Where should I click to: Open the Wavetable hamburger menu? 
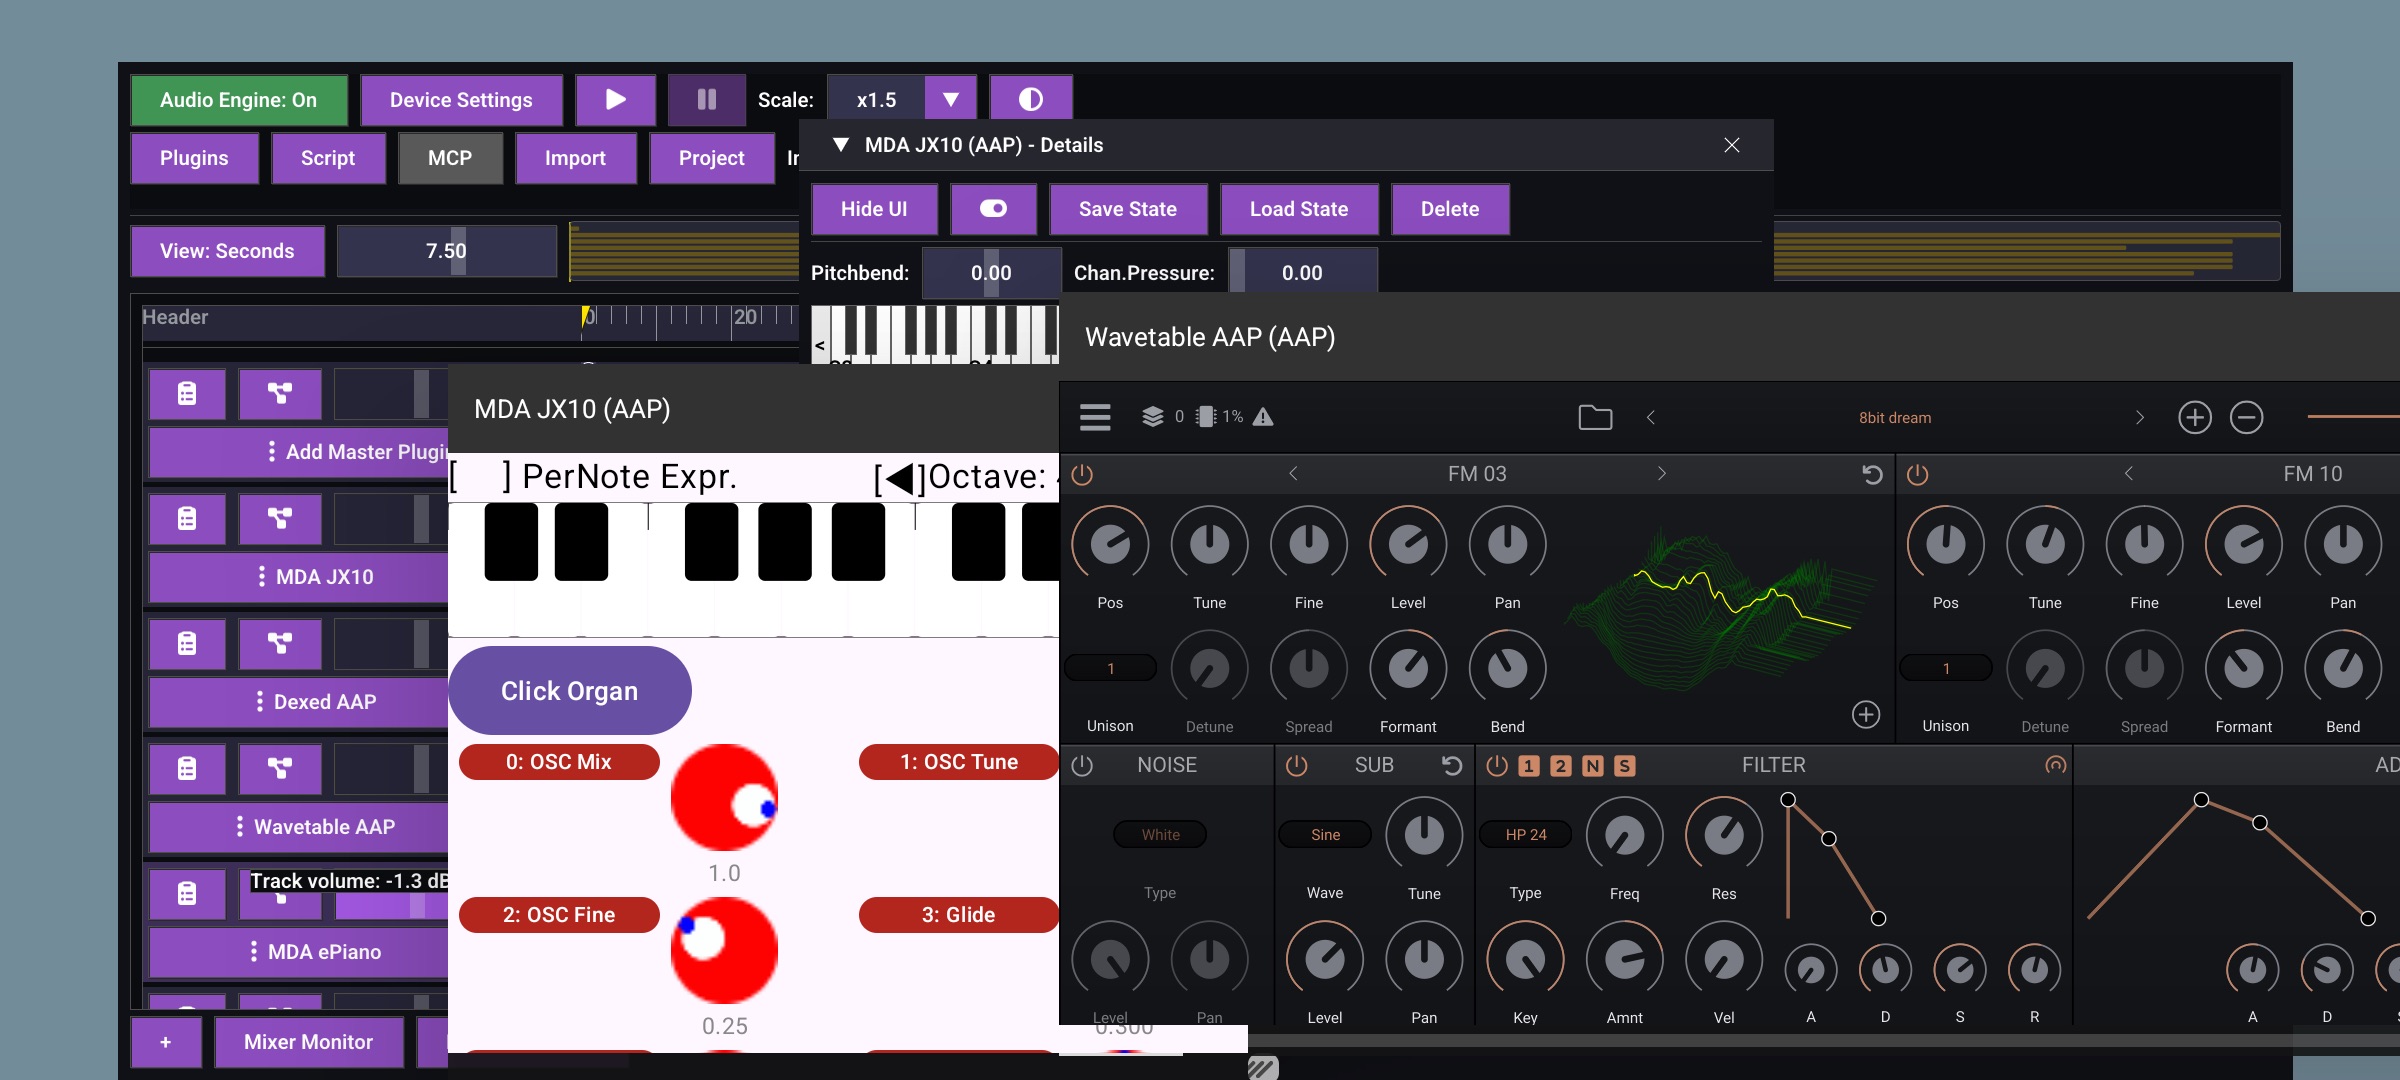coord(1095,417)
